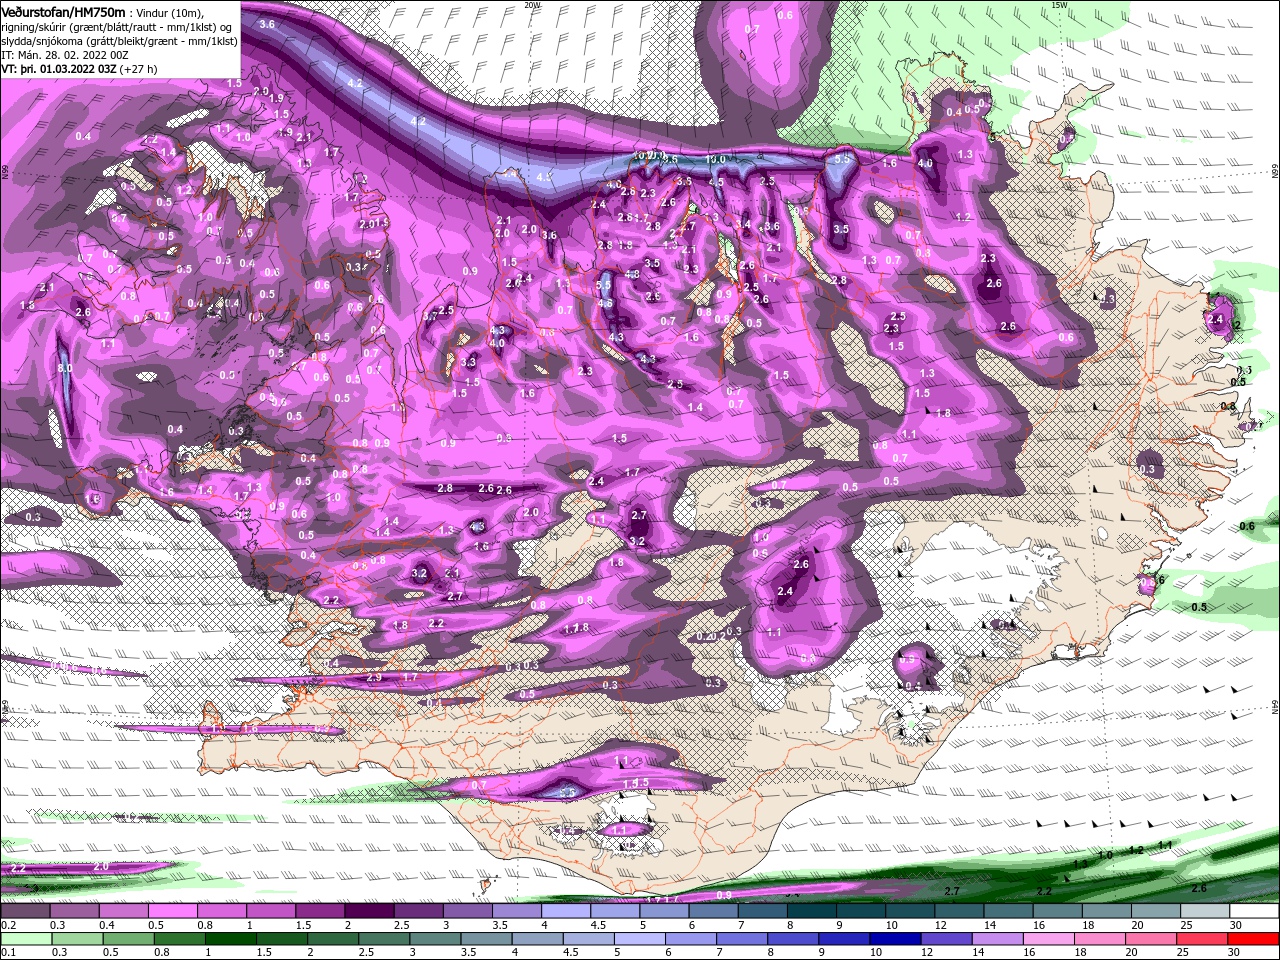Select the 'slydda/snjókoma' legend description line
The image size is (1280, 960).
coord(120,41)
